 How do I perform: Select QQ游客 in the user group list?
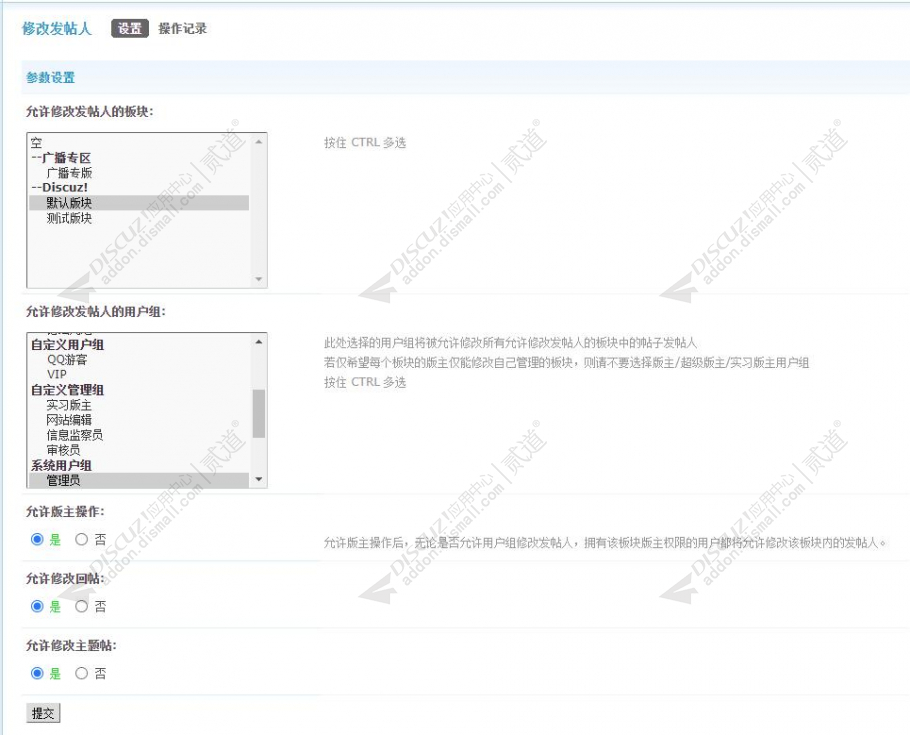[139, 359]
